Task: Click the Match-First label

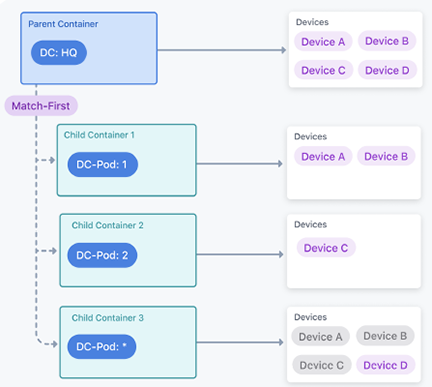Action: [41, 106]
